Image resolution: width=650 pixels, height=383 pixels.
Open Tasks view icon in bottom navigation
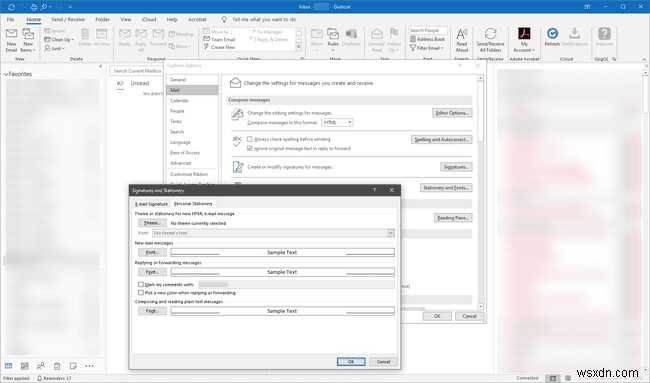(x=57, y=366)
